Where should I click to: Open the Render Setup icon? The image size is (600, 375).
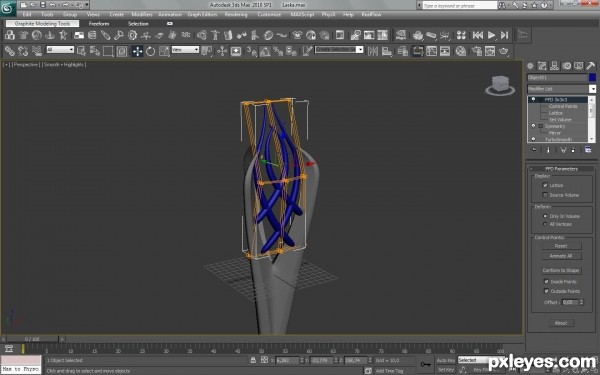click(x=476, y=51)
